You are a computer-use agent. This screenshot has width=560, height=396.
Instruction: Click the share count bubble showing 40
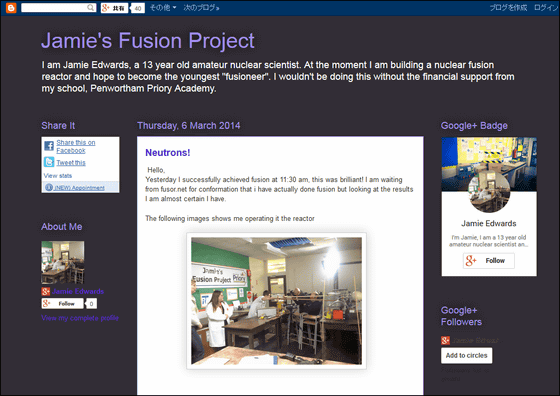tap(138, 8)
